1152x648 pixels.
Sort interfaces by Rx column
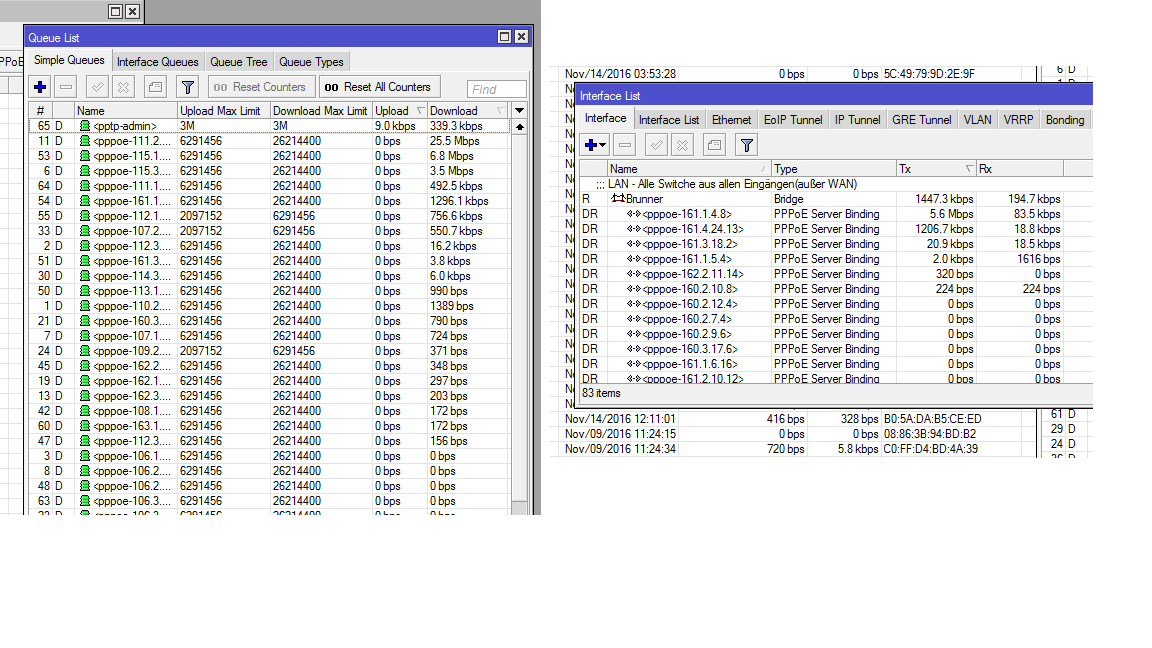1020,168
